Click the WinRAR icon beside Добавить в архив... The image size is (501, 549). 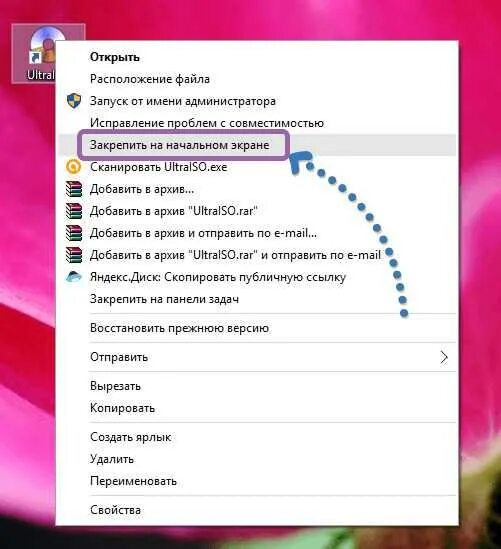[x=74, y=189]
